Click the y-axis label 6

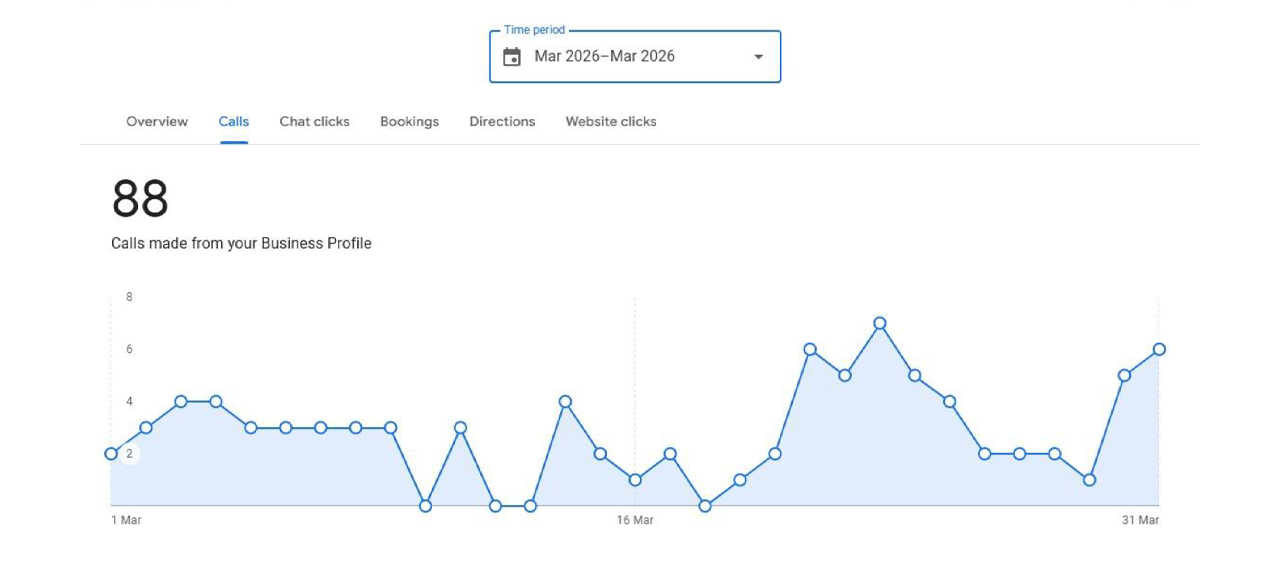pos(129,349)
